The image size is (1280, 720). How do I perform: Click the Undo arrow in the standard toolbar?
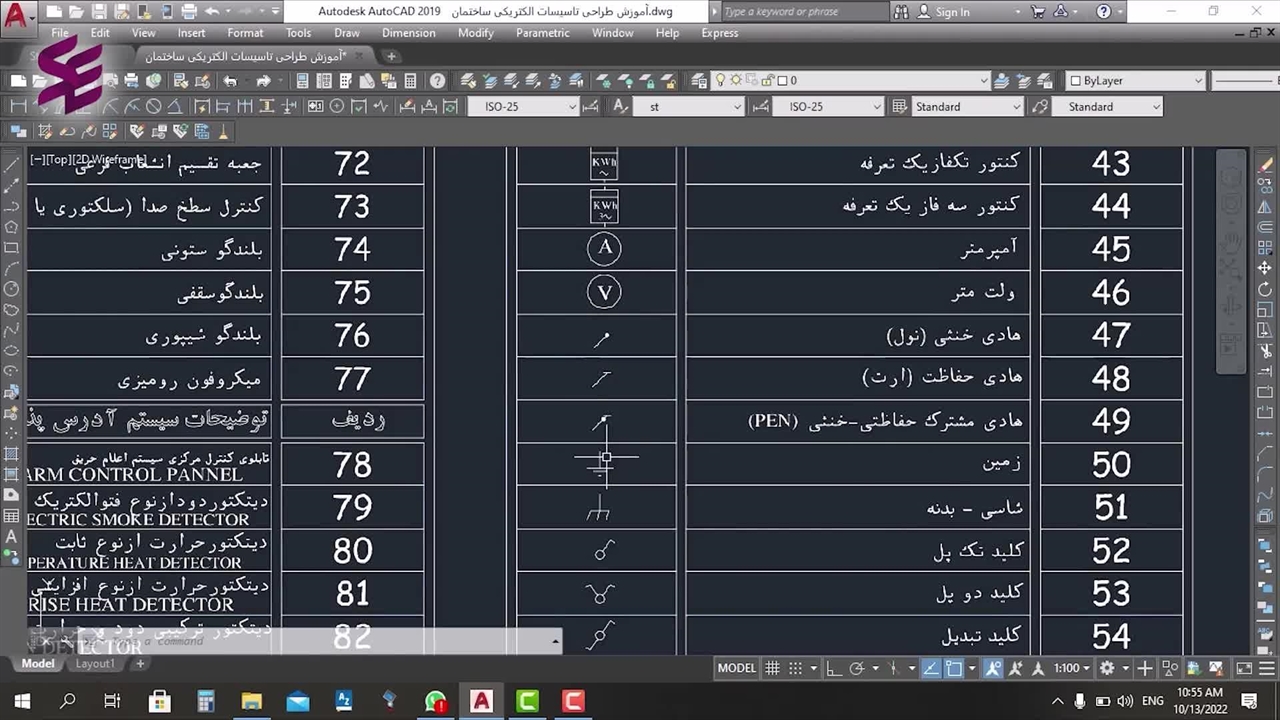[x=230, y=81]
